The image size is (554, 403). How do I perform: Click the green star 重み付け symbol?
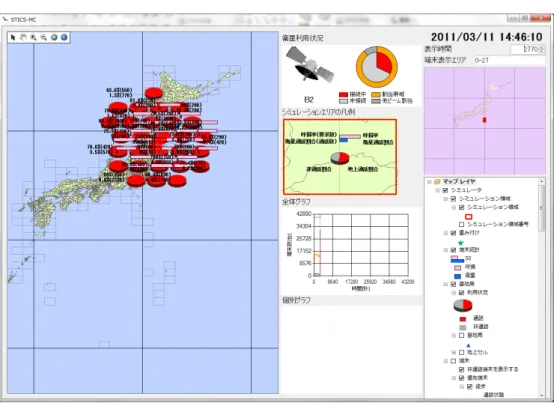(461, 243)
